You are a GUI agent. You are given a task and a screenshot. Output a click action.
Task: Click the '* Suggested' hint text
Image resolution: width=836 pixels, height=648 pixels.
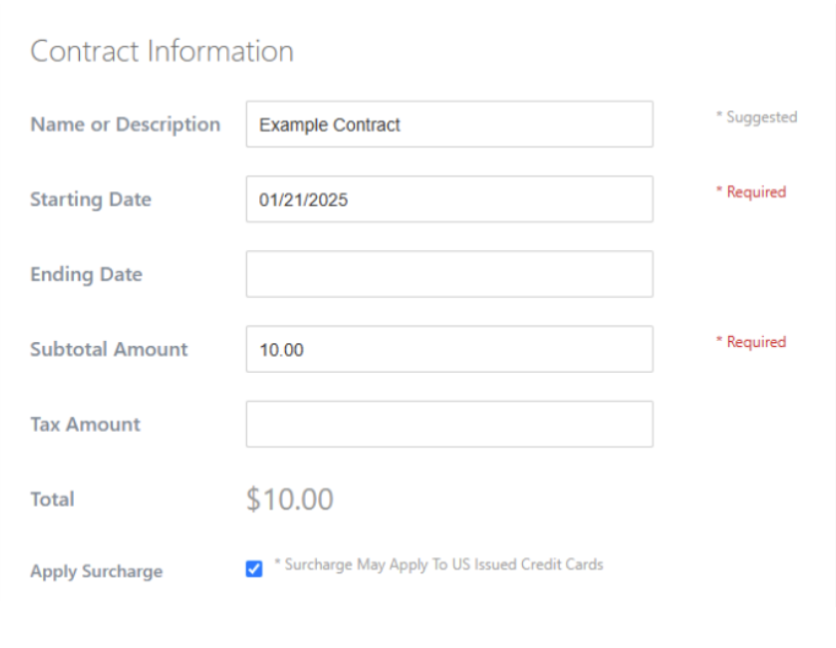tap(756, 117)
